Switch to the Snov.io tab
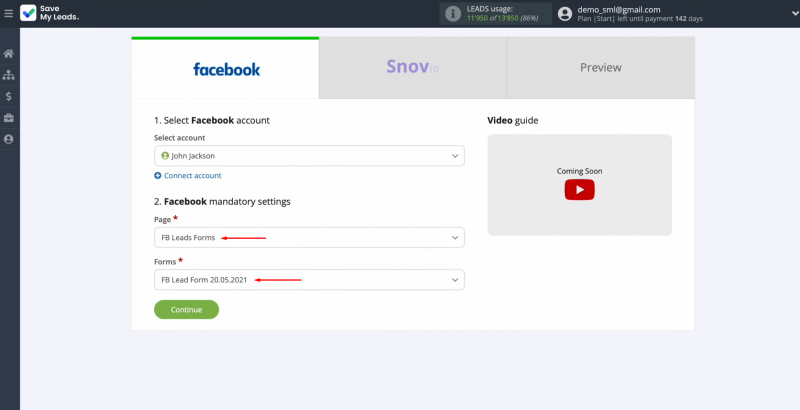This screenshot has width=800, height=410. click(x=412, y=68)
